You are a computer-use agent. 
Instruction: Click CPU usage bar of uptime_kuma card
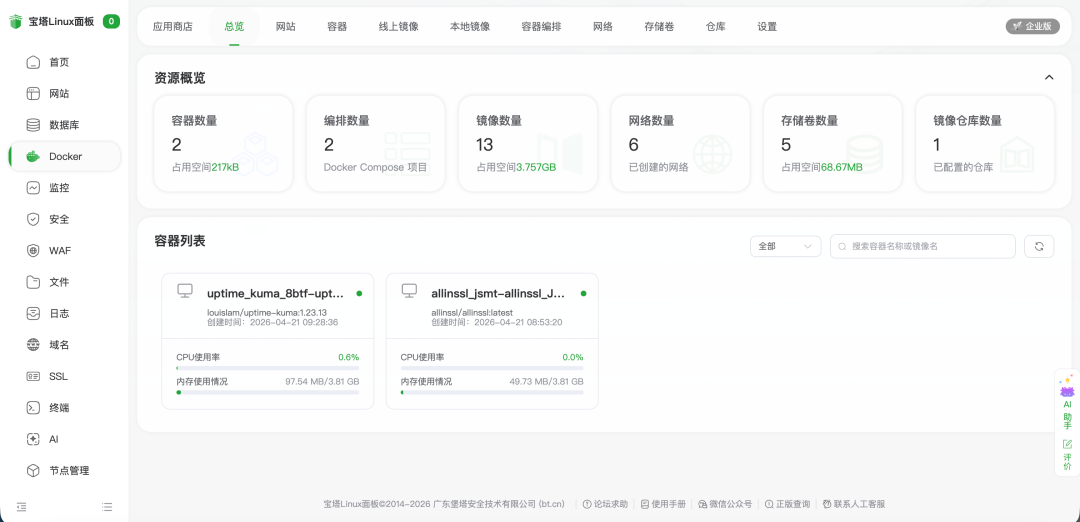click(268, 368)
